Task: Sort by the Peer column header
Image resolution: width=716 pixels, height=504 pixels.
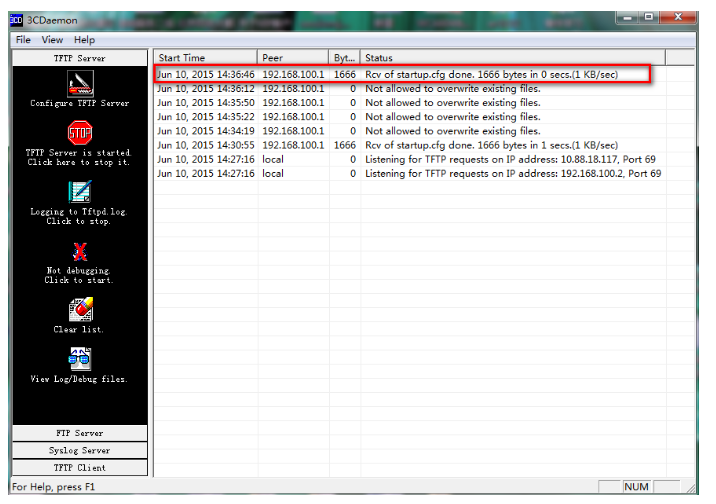Action: pyautogui.click(x=293, y=58)
